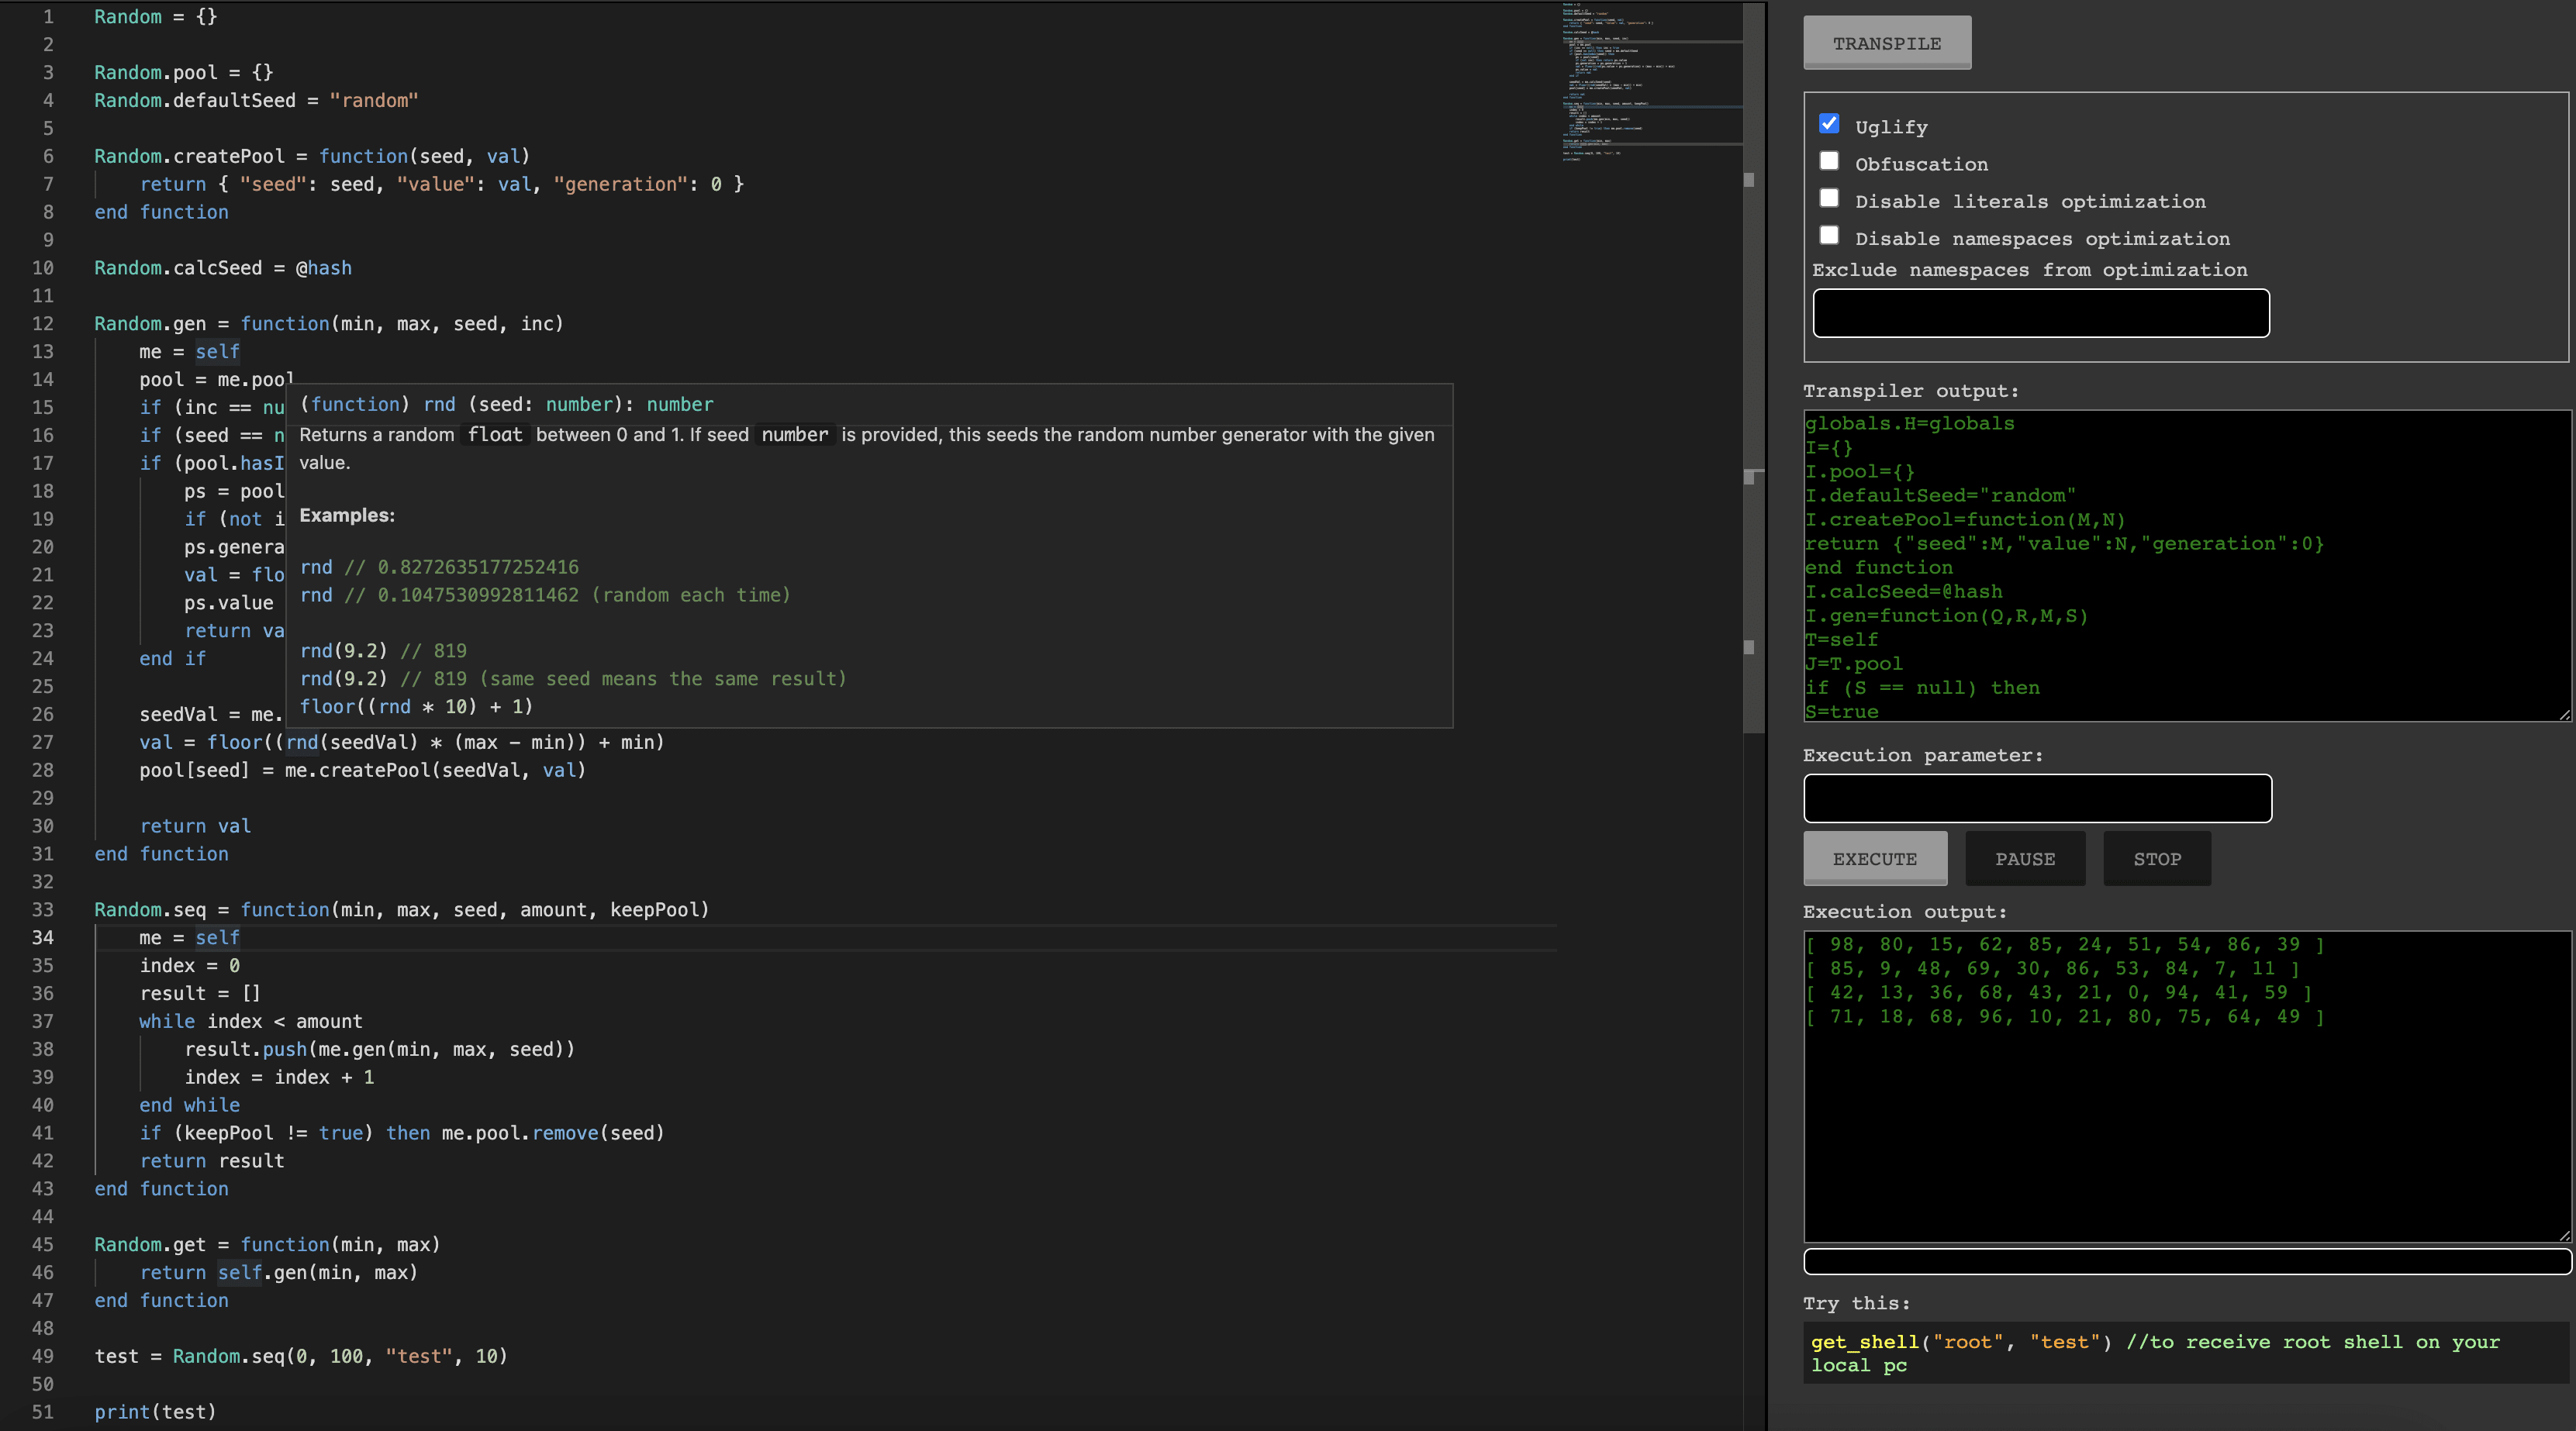Select line number 34 in the gutter
Viewport: 2576px width, 1431px height.
click(x=42, y=937)
